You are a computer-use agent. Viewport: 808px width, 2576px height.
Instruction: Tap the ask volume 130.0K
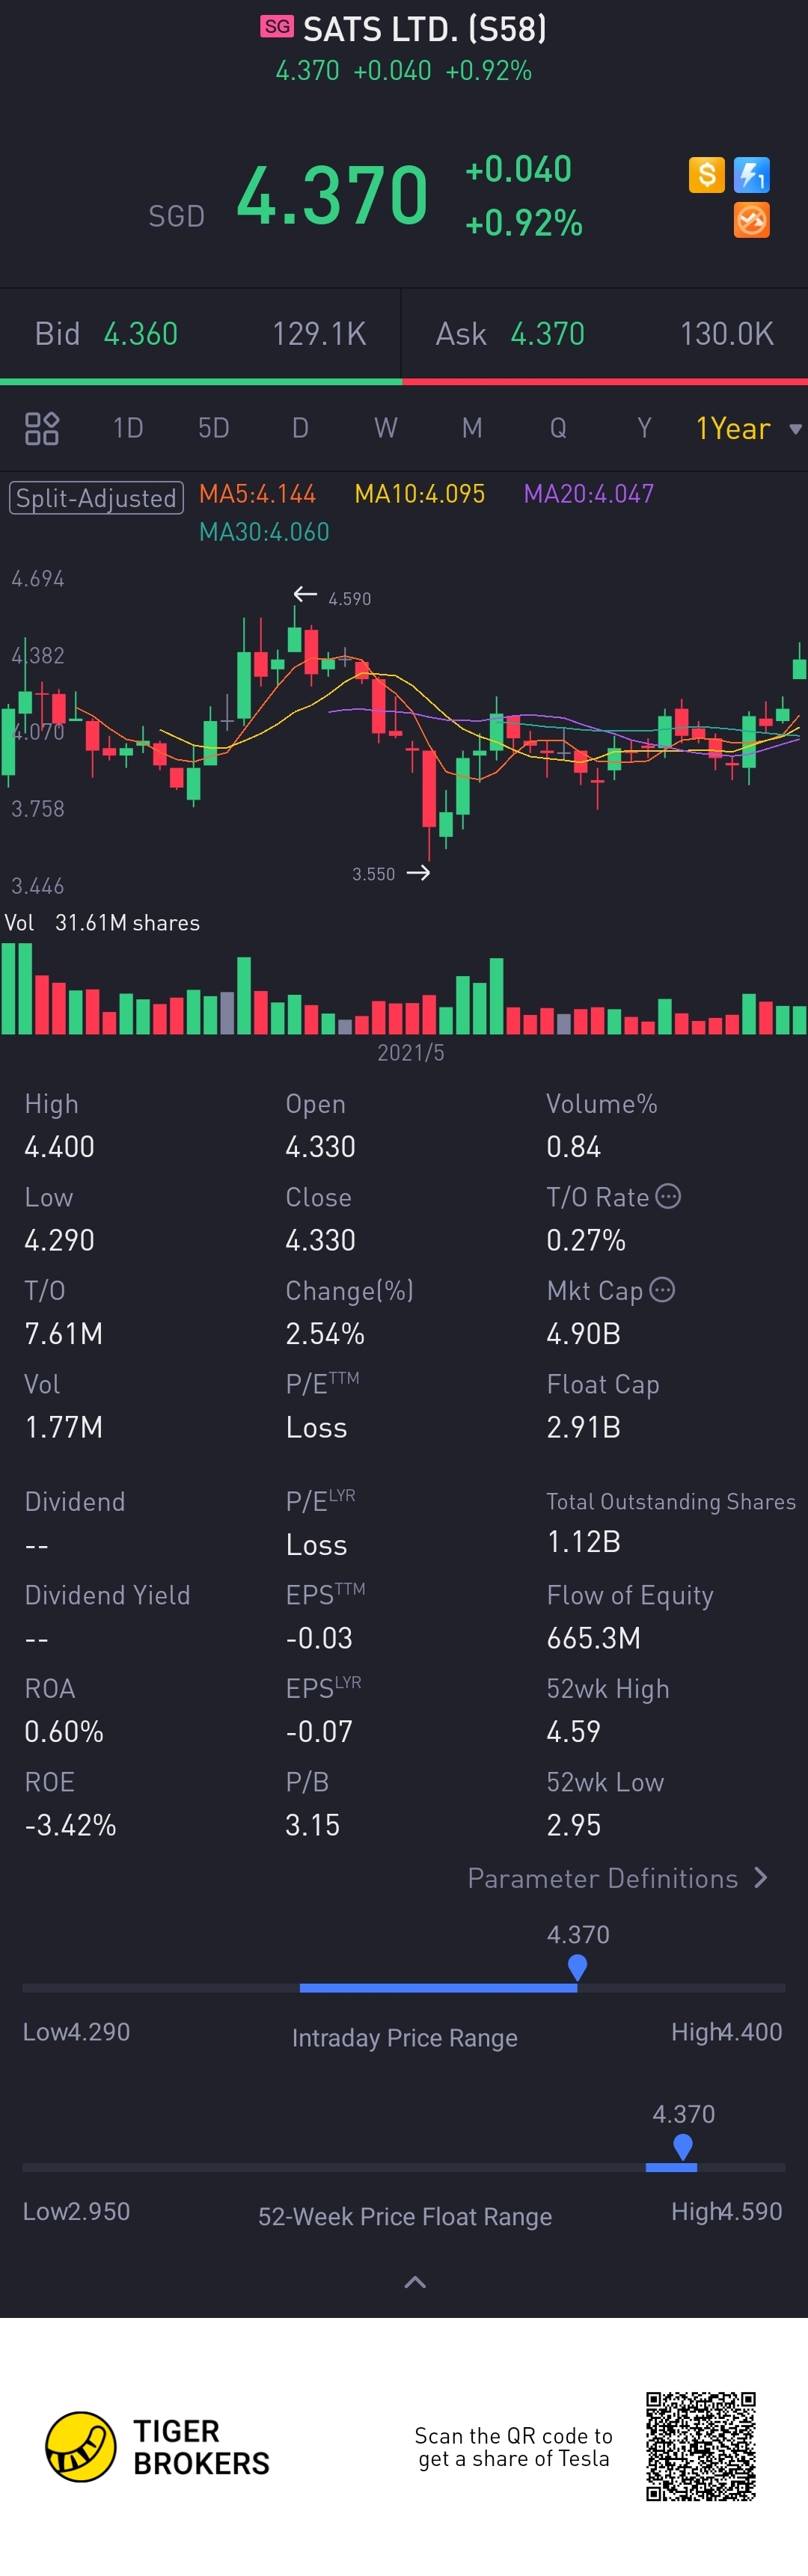point(727,334)
